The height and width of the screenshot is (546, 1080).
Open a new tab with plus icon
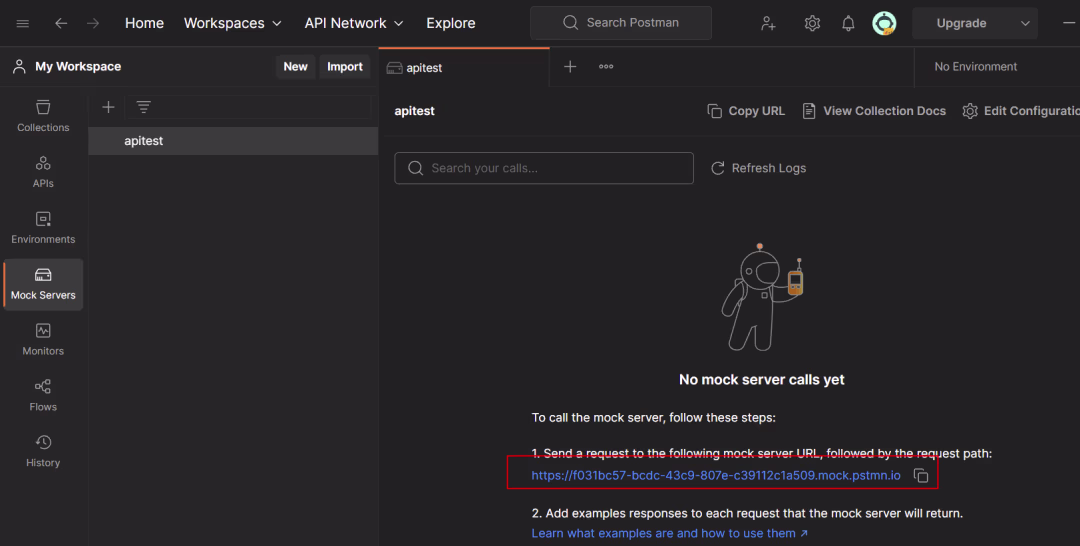[570, 67]
